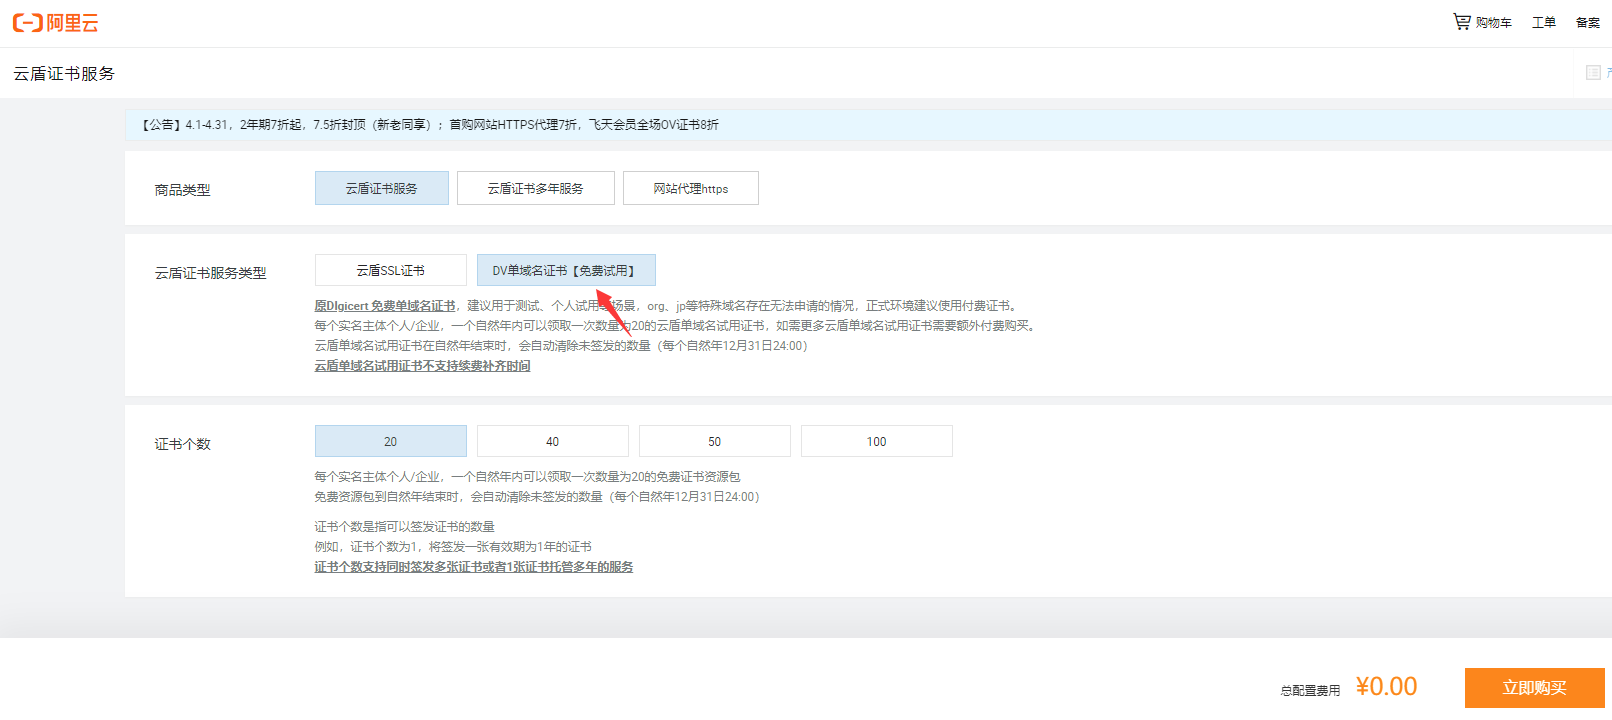1612x720 pixels.
Task: Choose DV单域名证书【免费试用】 service type
Action: pyautogui.click(x=566, y=270)
